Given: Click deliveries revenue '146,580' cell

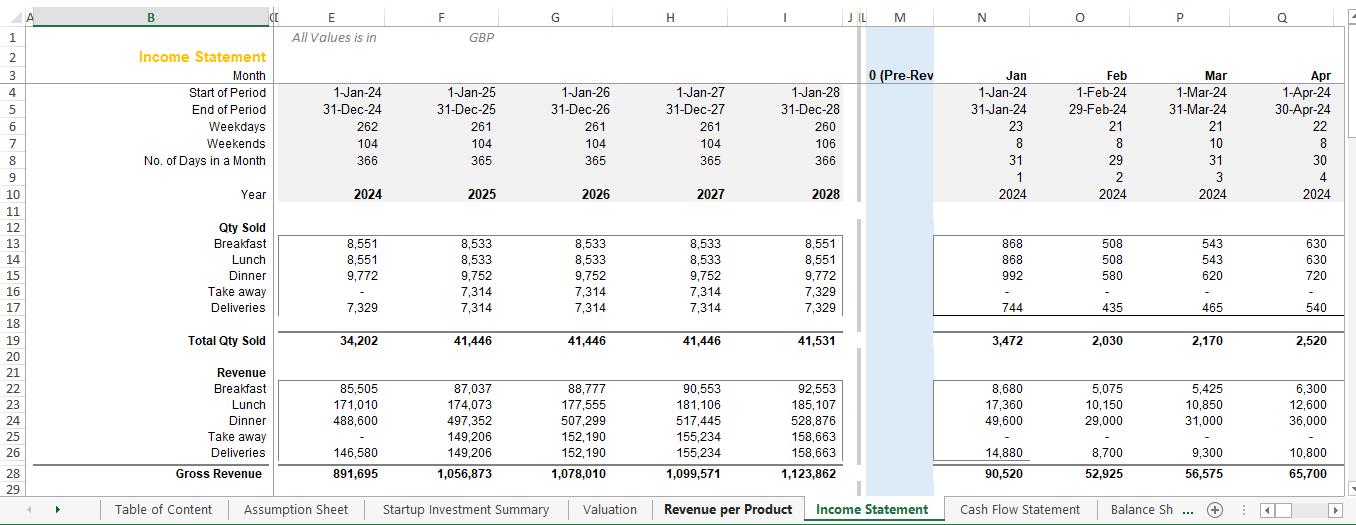Looking at the screenshot, I should pos(358,453).
